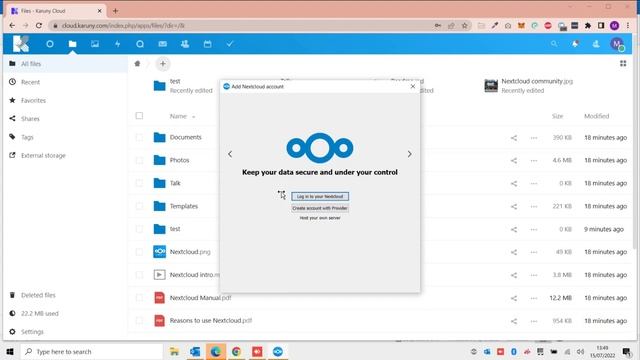Open the notifications bell icon

tap(575, 44)
